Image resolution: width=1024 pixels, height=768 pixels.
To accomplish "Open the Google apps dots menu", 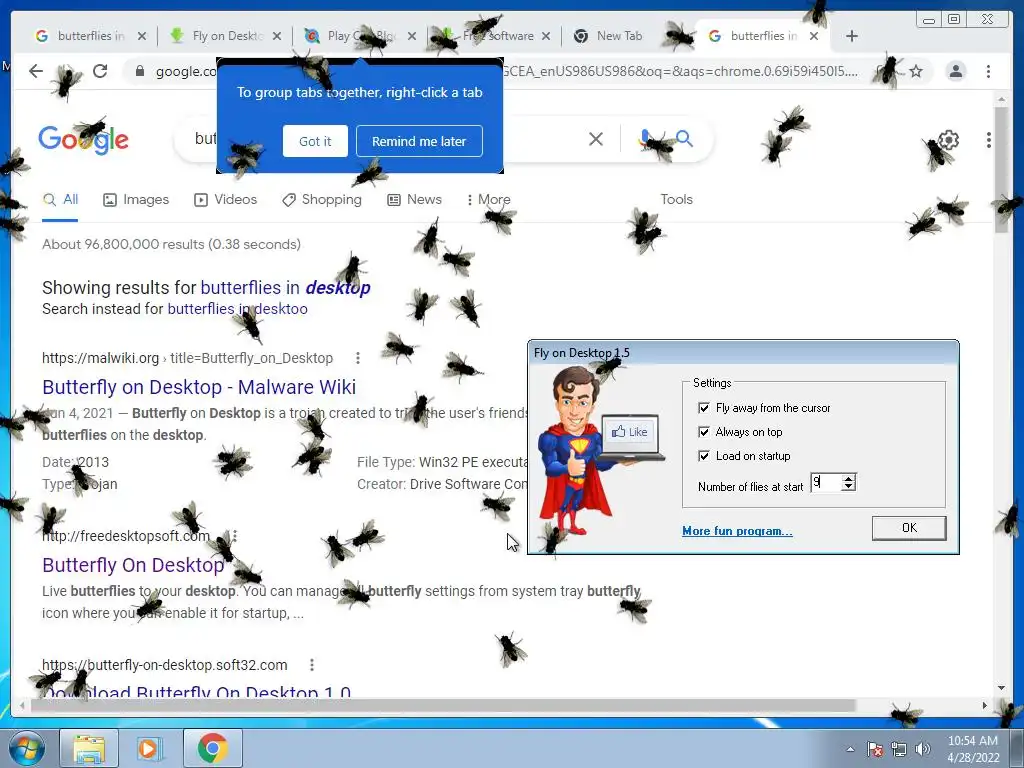I will pyautogui.click(x=989, y=140).
